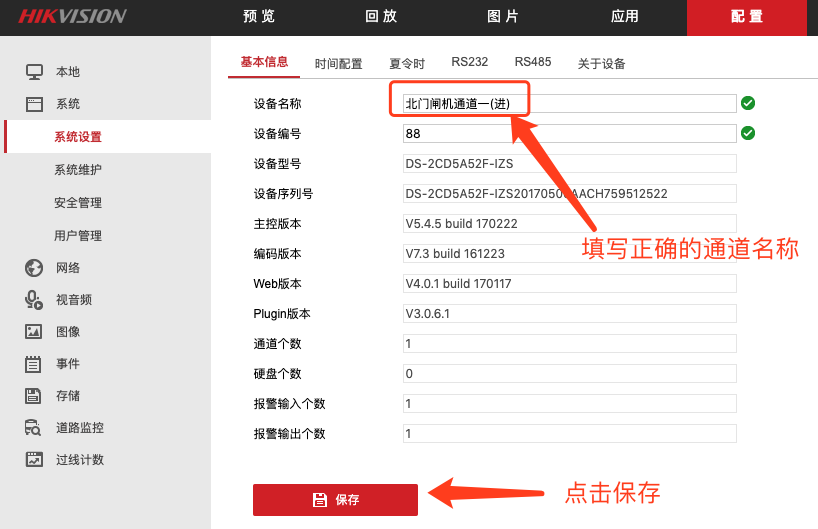The width and height of the screenshot is (818, 529).
Task: Click the system icon beside 系统
Action: (x=34, y=104)
